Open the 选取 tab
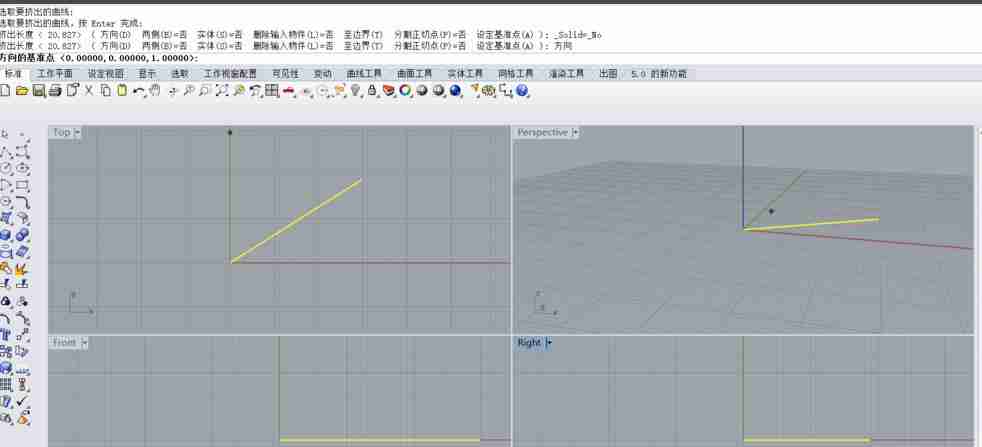Viewport: 982px width, 447px height. coord(180,74)
